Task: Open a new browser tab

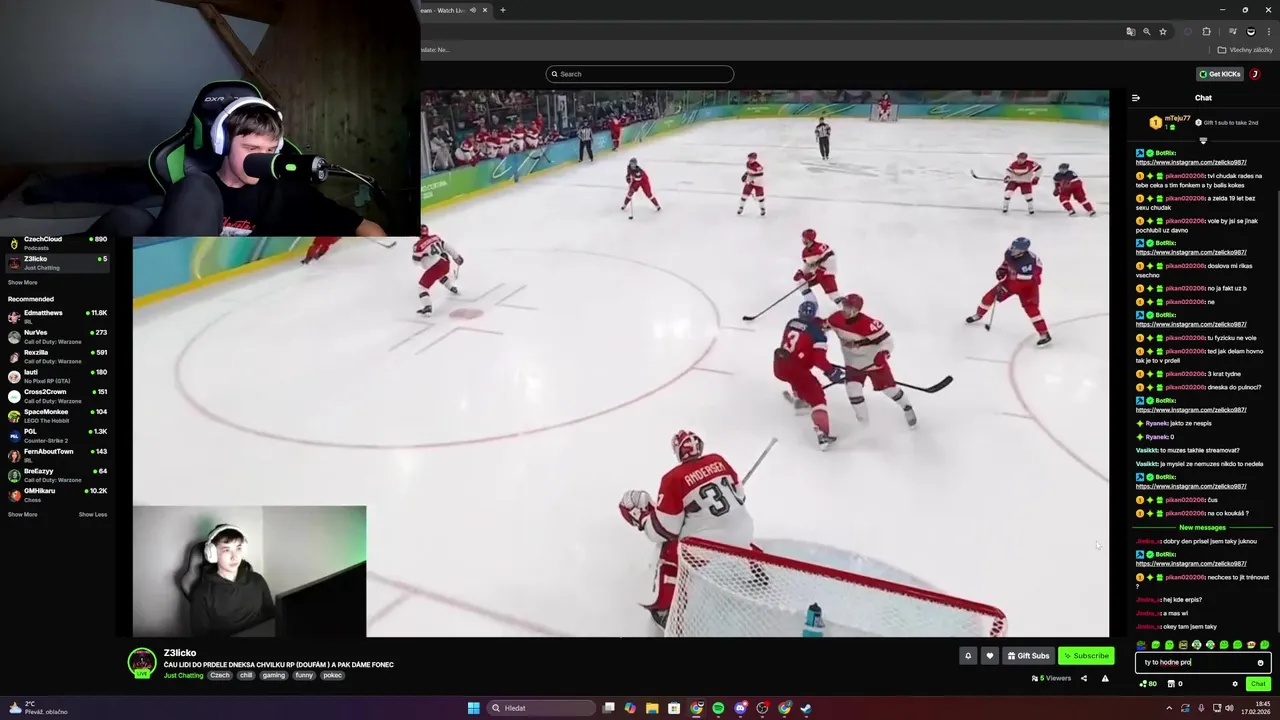Action: (502, 10)
